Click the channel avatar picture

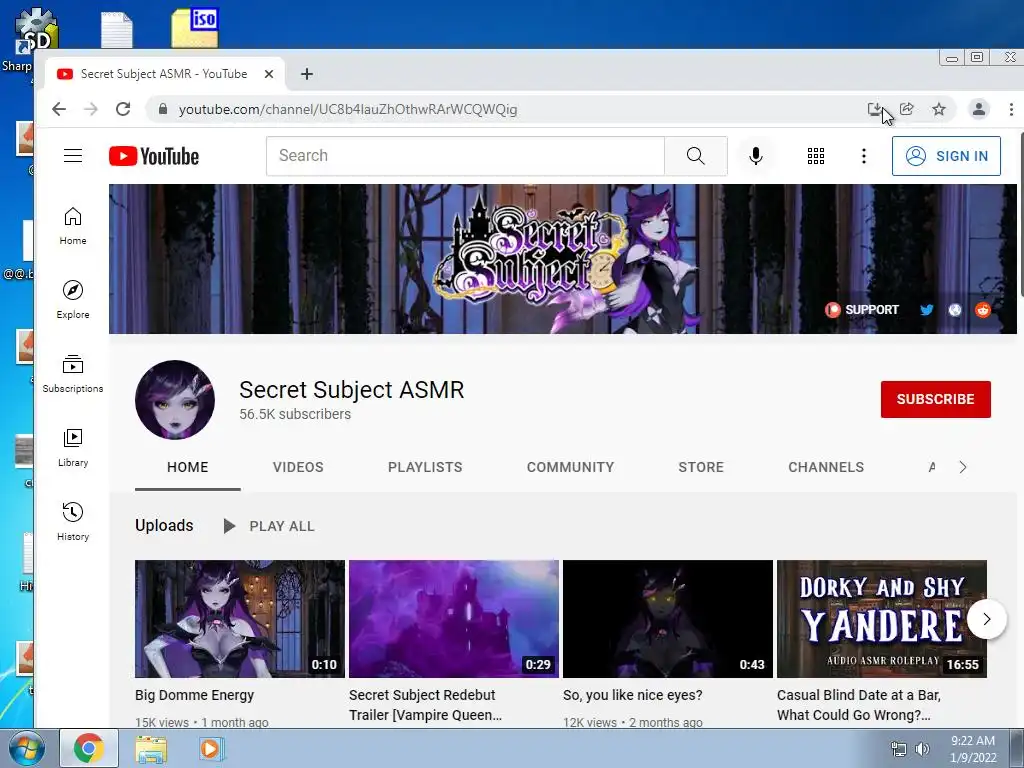[x=175, y=400]
